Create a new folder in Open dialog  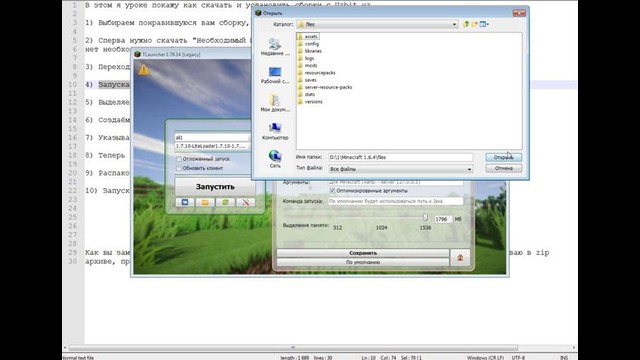474,24
